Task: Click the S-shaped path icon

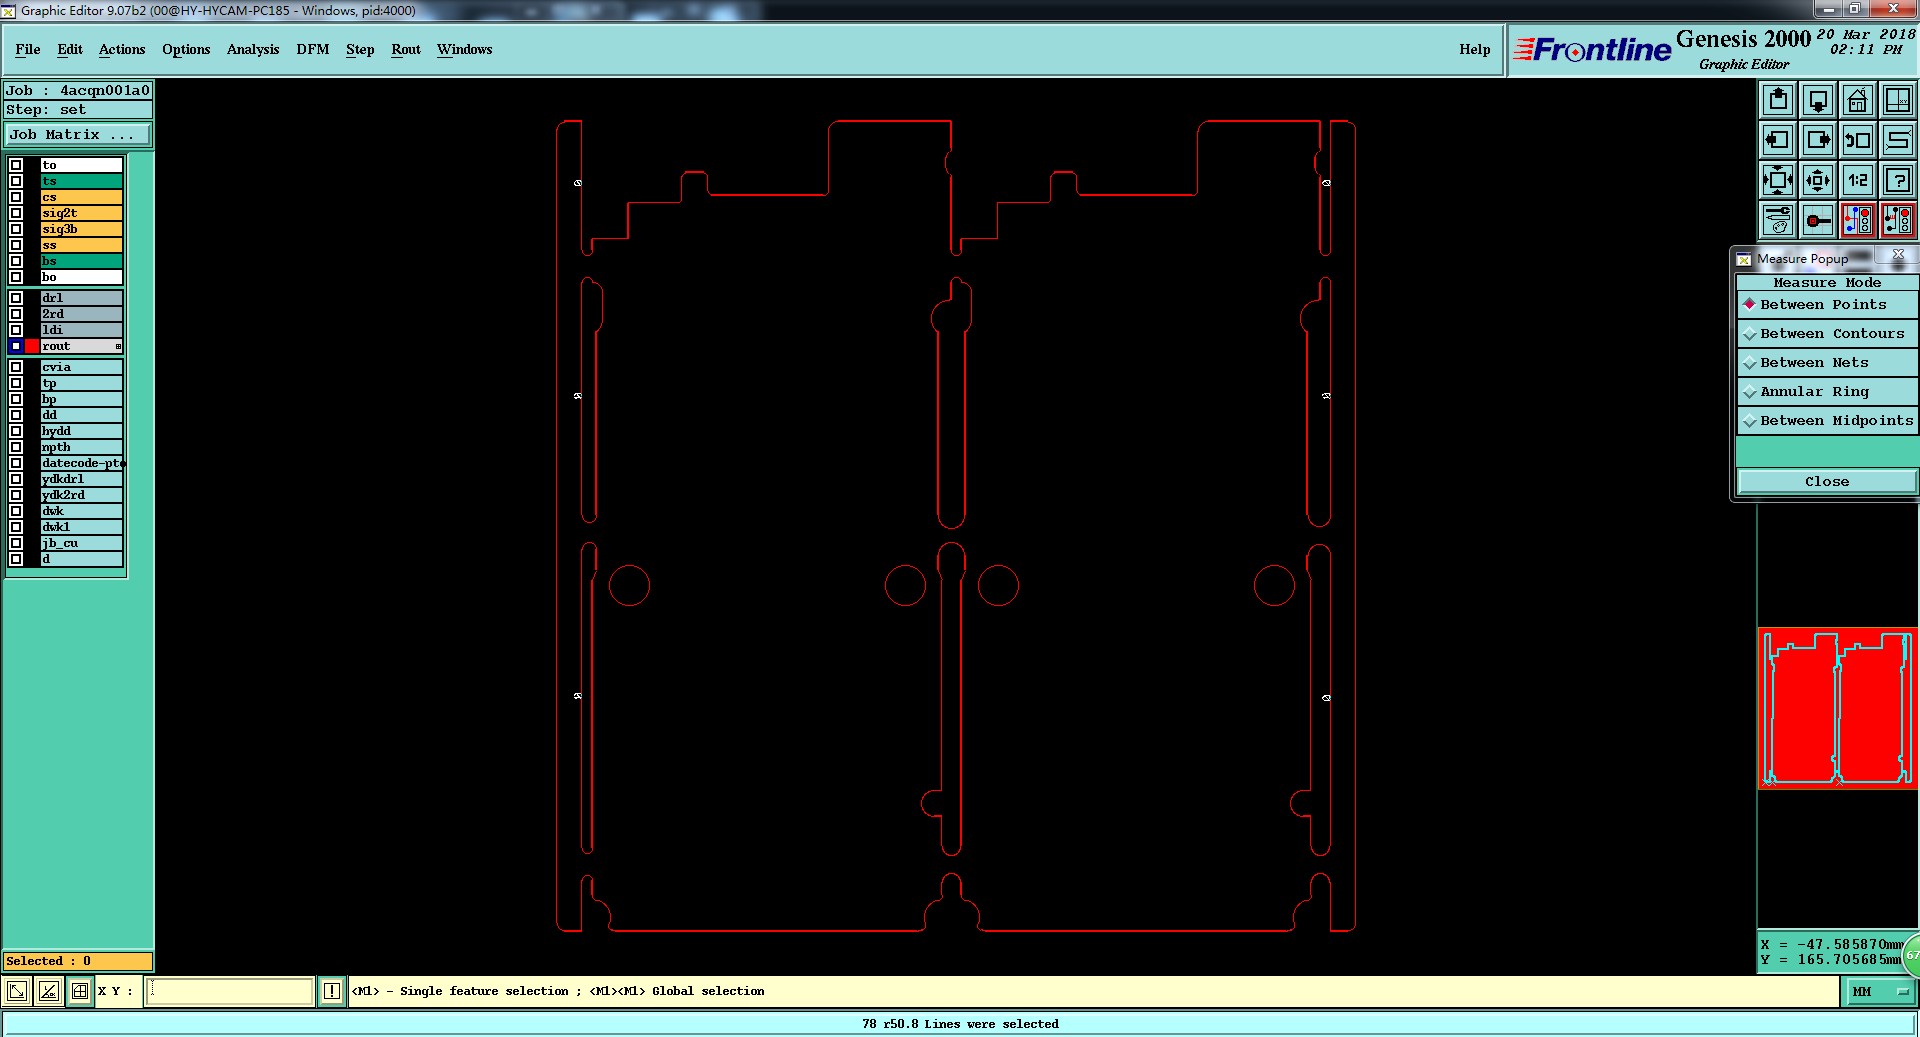Action: click(1898, 140)
